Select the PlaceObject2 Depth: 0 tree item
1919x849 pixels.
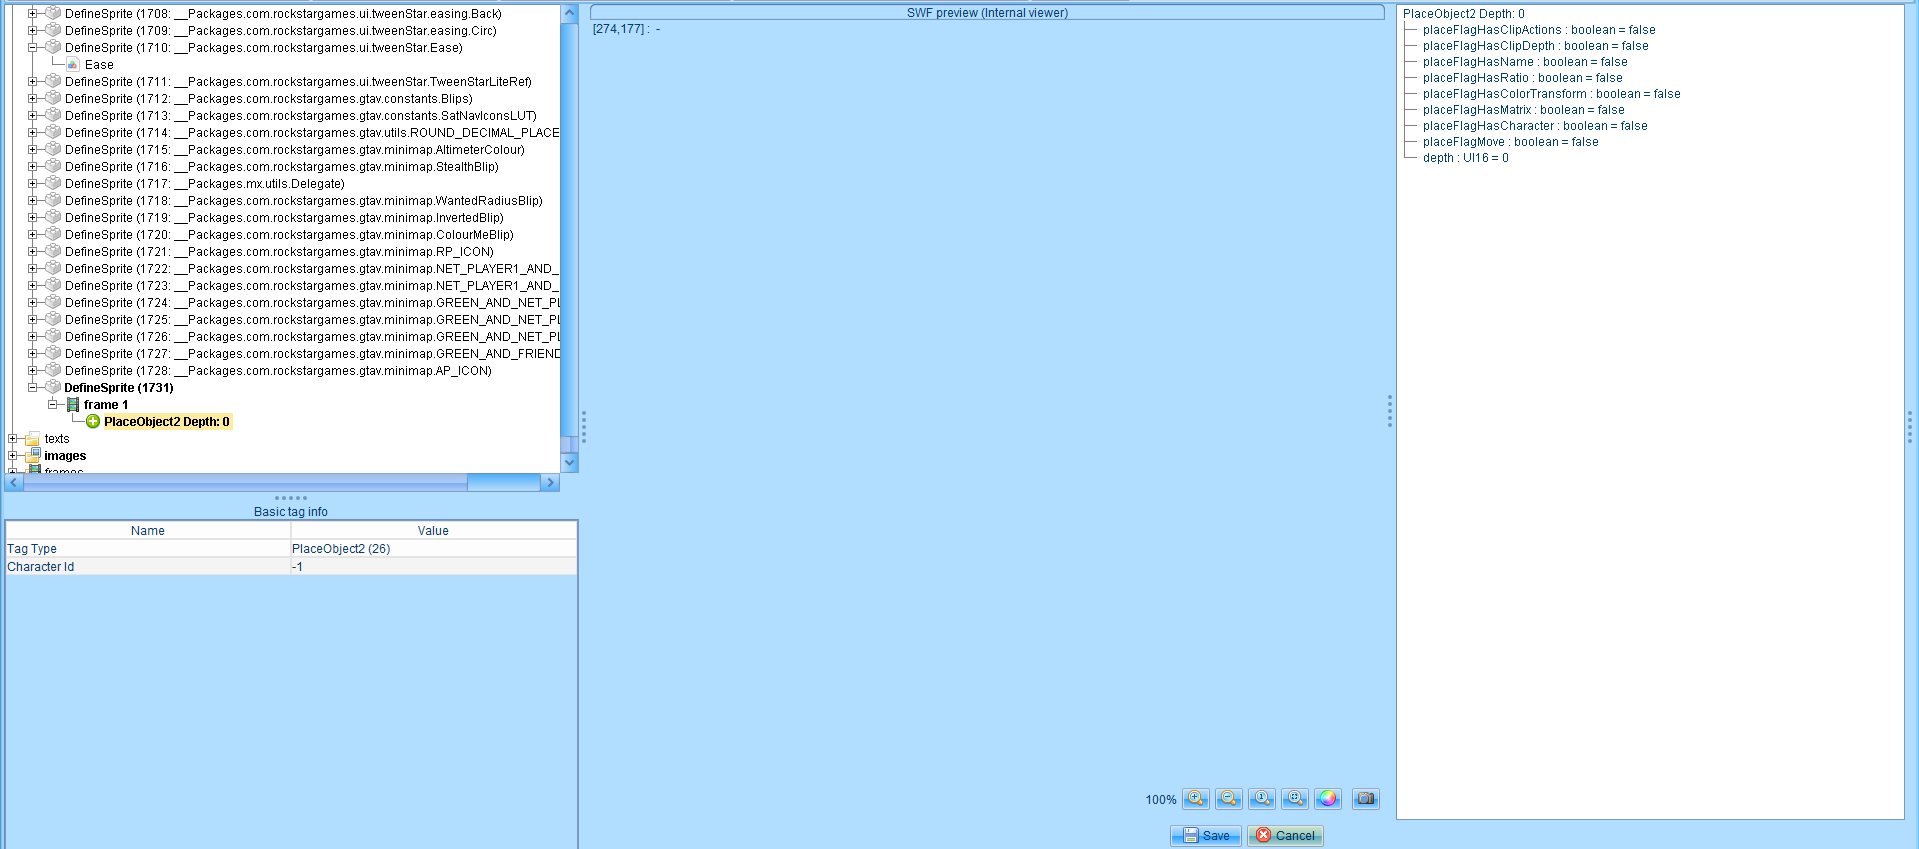167,422
